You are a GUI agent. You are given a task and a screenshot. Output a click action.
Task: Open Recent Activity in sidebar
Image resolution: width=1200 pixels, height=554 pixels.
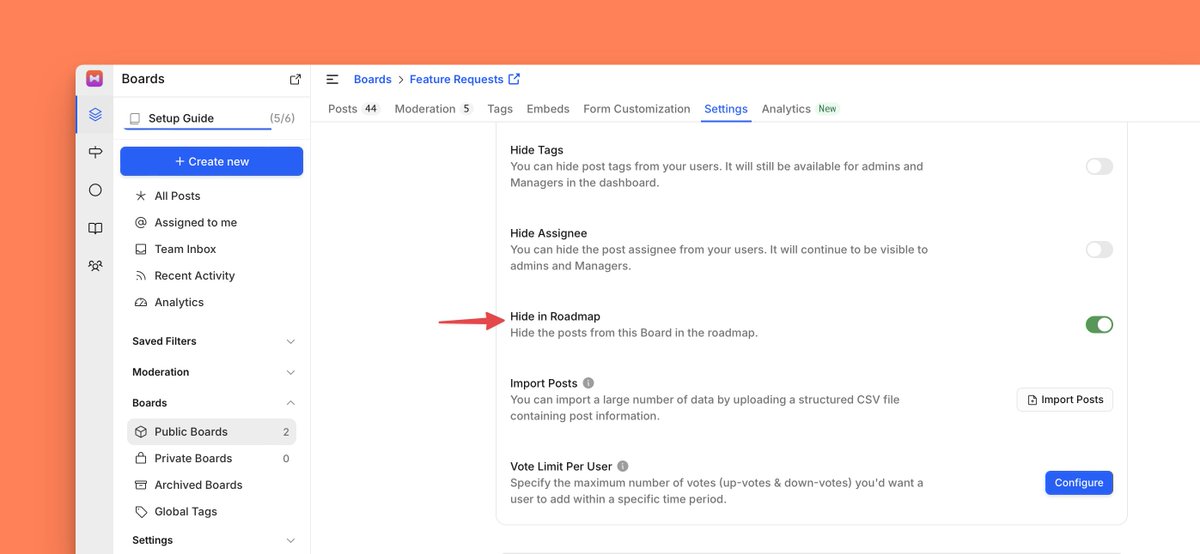click(212, 276)
